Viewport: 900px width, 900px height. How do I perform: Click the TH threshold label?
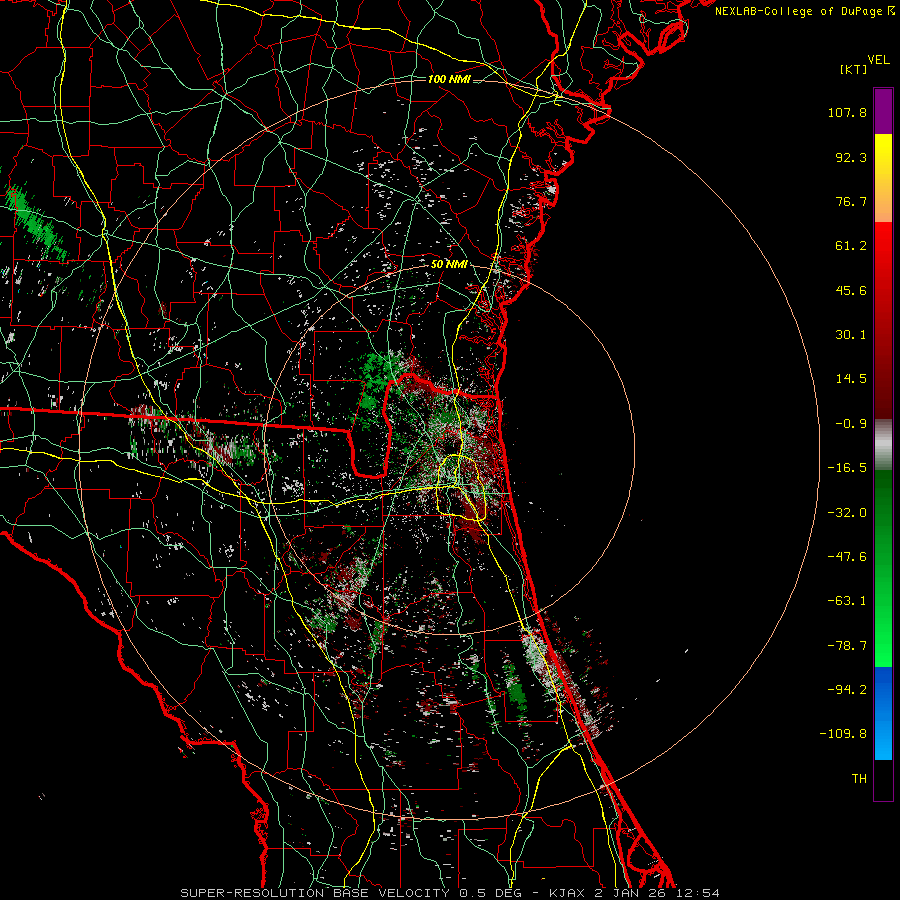pyautogui.click(x=859, y=779)
